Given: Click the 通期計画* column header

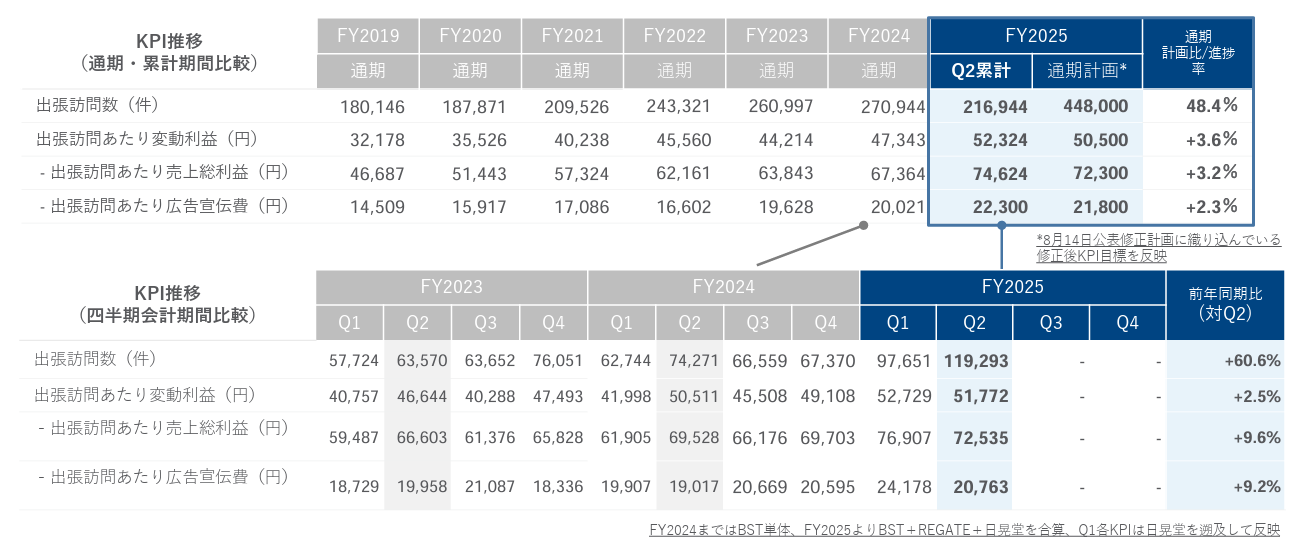Looking at the screenshot, I should 1087,71.
